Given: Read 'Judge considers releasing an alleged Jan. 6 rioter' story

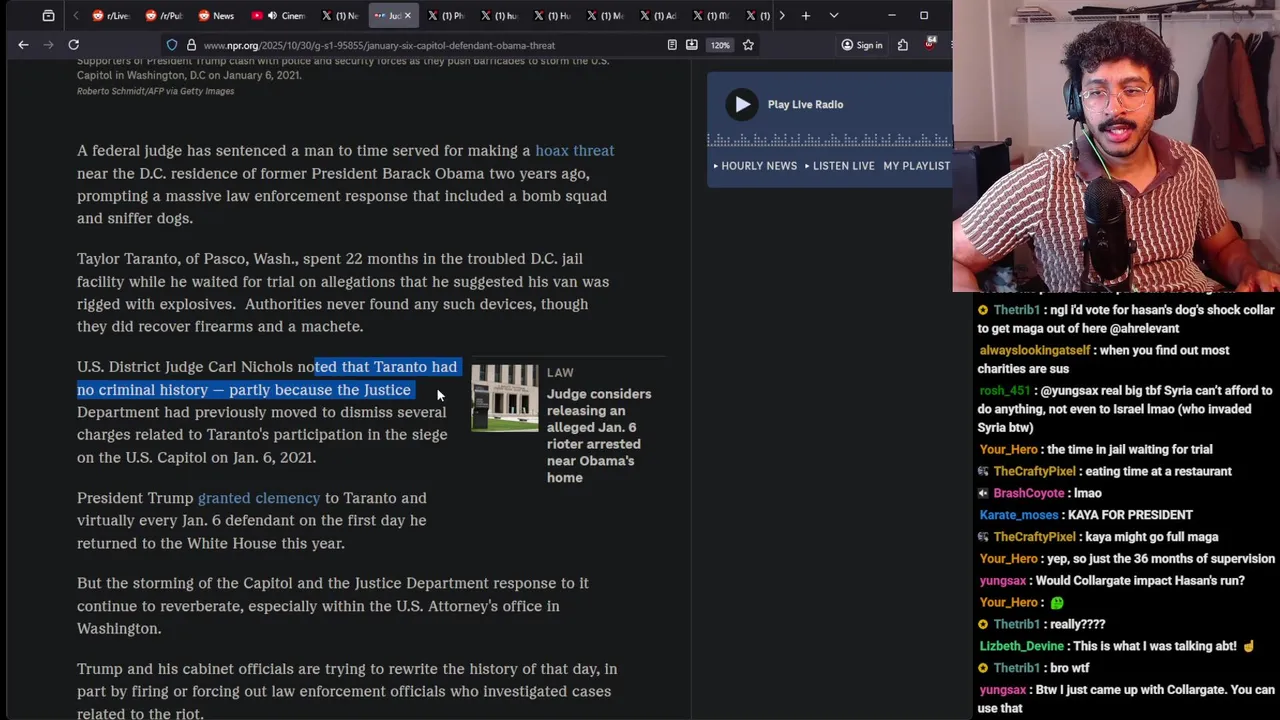Looking at the screenshot, I should 598,435.
